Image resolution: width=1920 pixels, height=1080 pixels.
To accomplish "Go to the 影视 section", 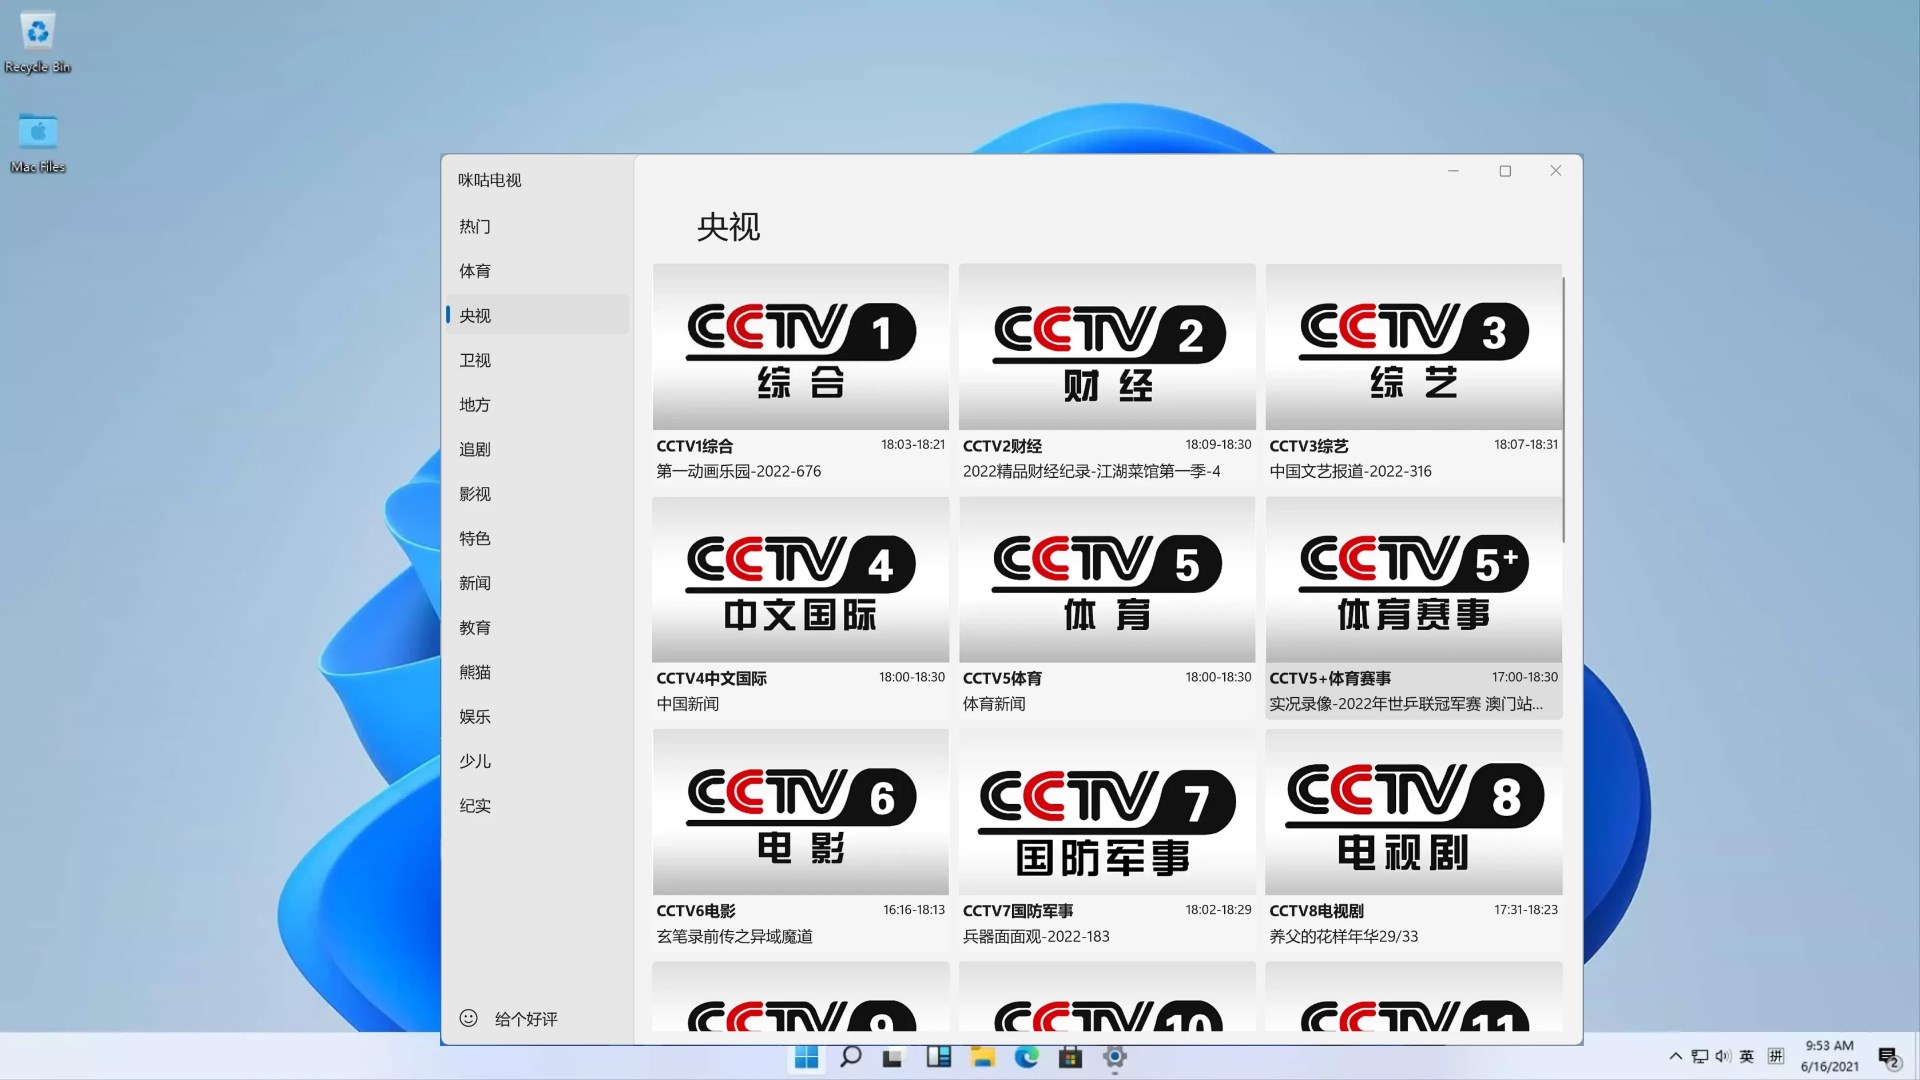I will [x=537, y=494].
